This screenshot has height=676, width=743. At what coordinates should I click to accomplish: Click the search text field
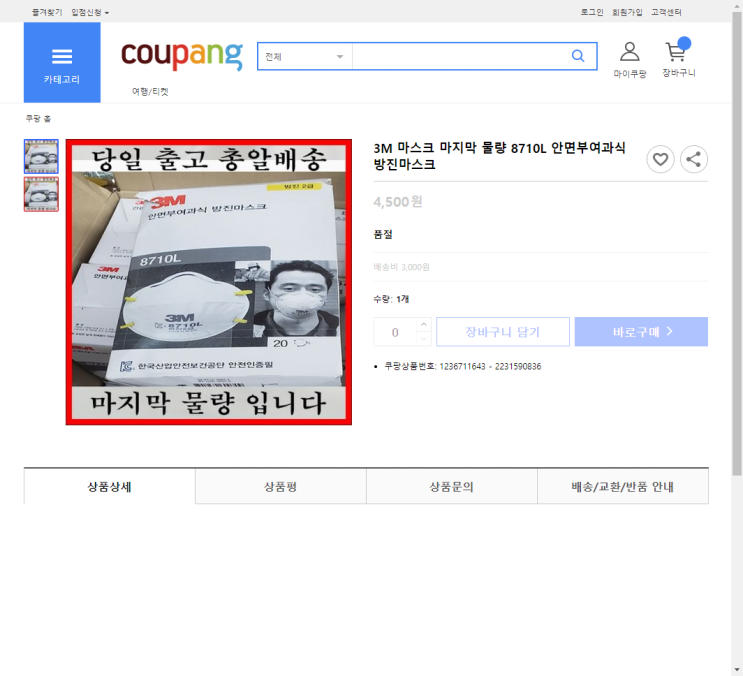[x=460, y=56]
